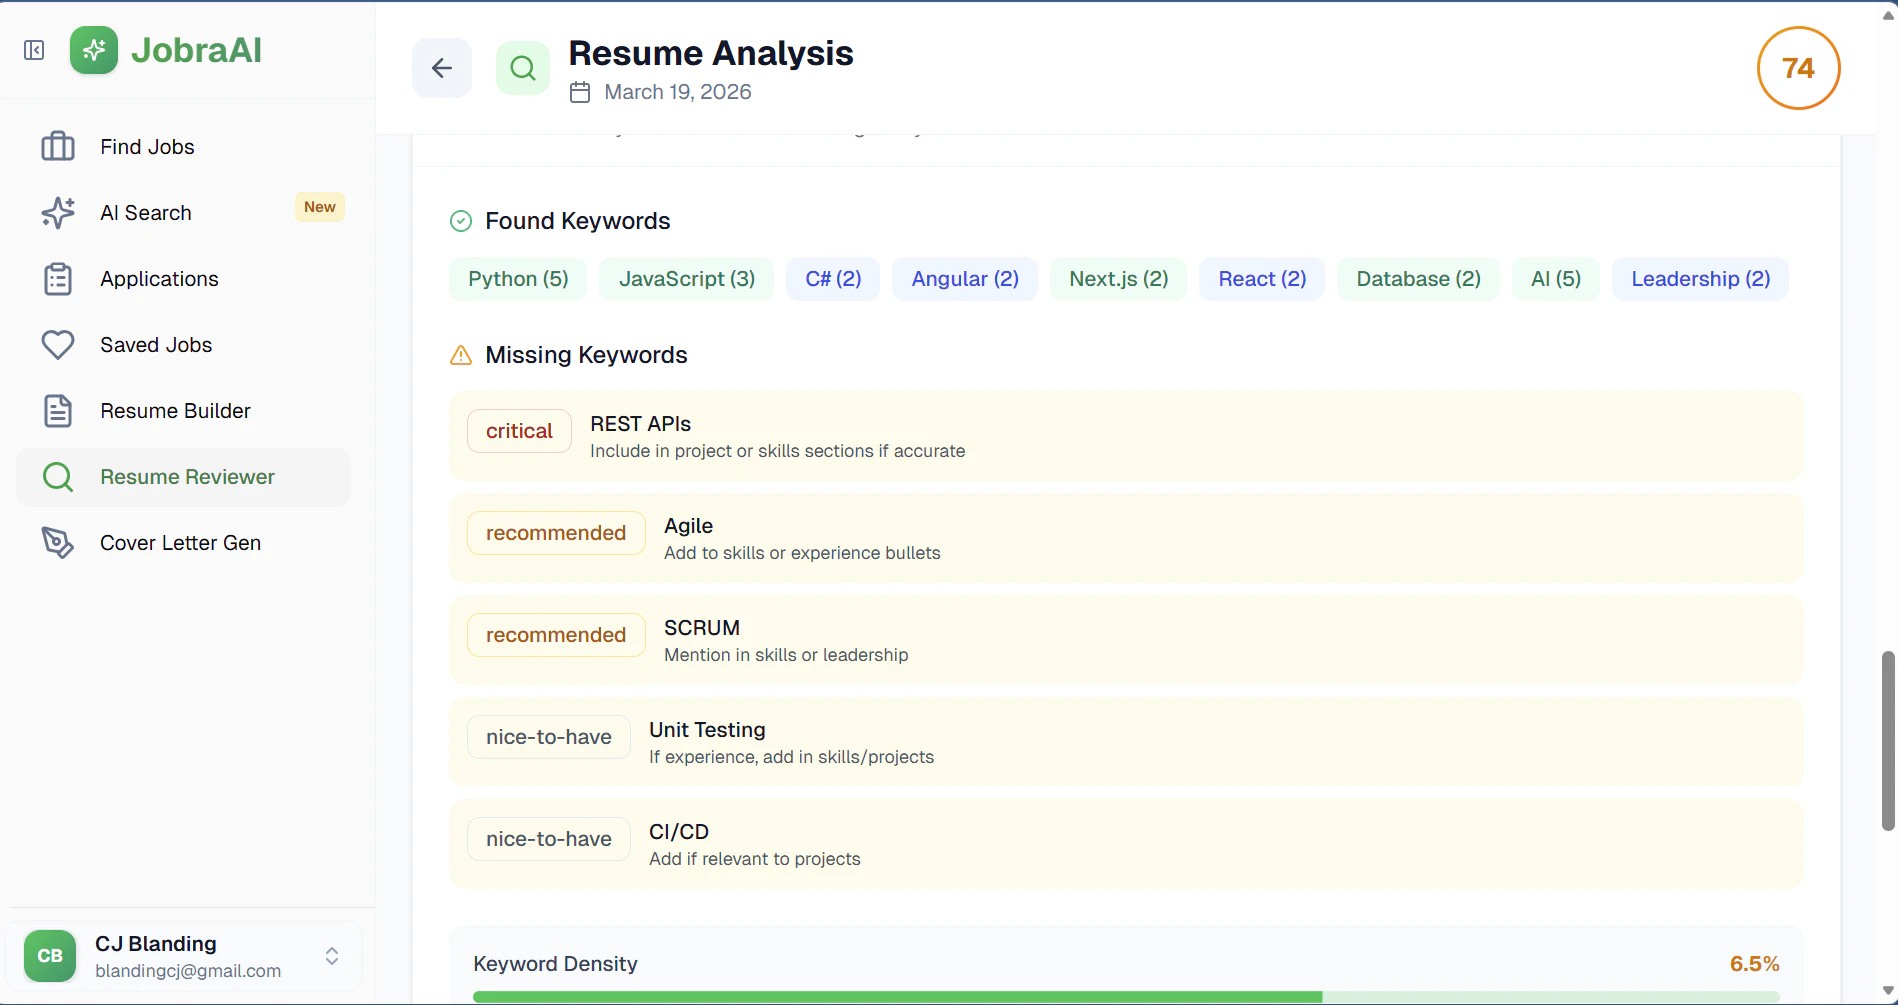Click the AI Search sparkle icon
This screenshot has height=1005, width=1898.
click(x=58, y=213)
